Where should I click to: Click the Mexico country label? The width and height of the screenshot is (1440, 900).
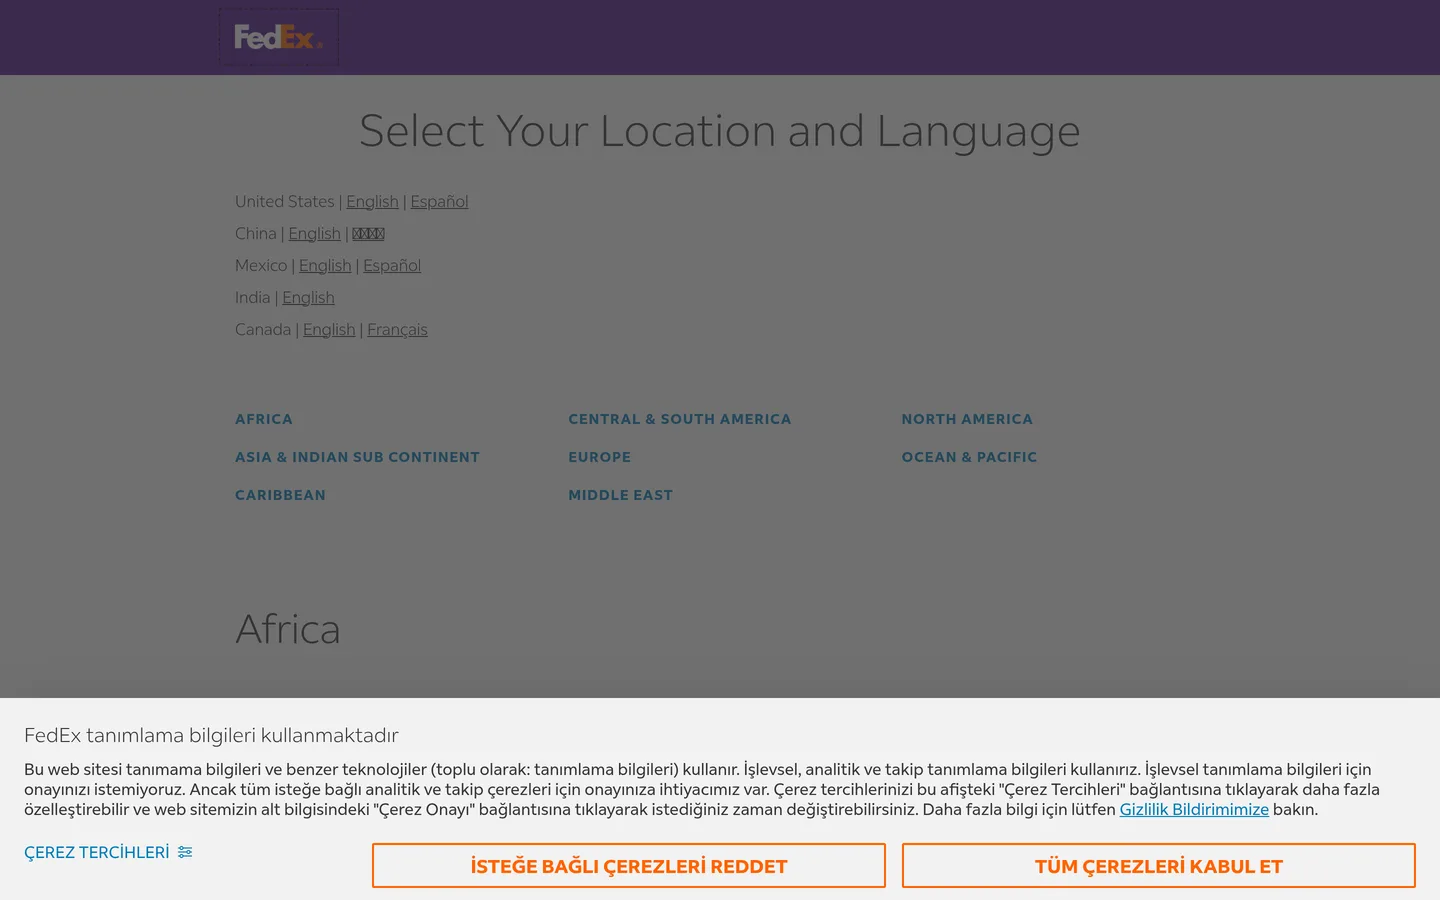coord(261,266)
